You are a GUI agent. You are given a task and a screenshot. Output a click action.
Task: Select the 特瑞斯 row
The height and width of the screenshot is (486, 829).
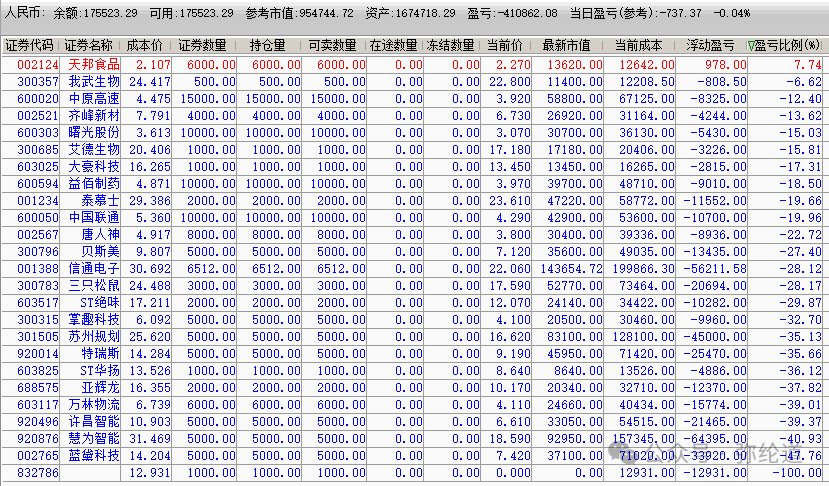412,353
